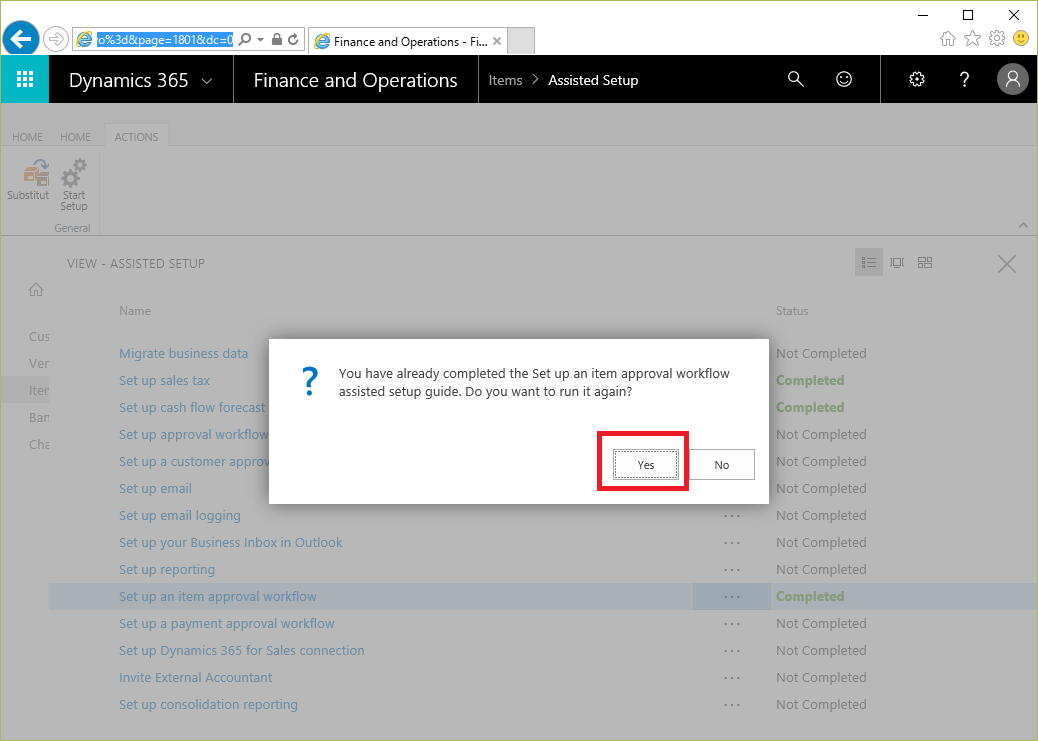Open the app launcher waffle menu
Screen dimensions: 1038x741
[x=24, y=79]
